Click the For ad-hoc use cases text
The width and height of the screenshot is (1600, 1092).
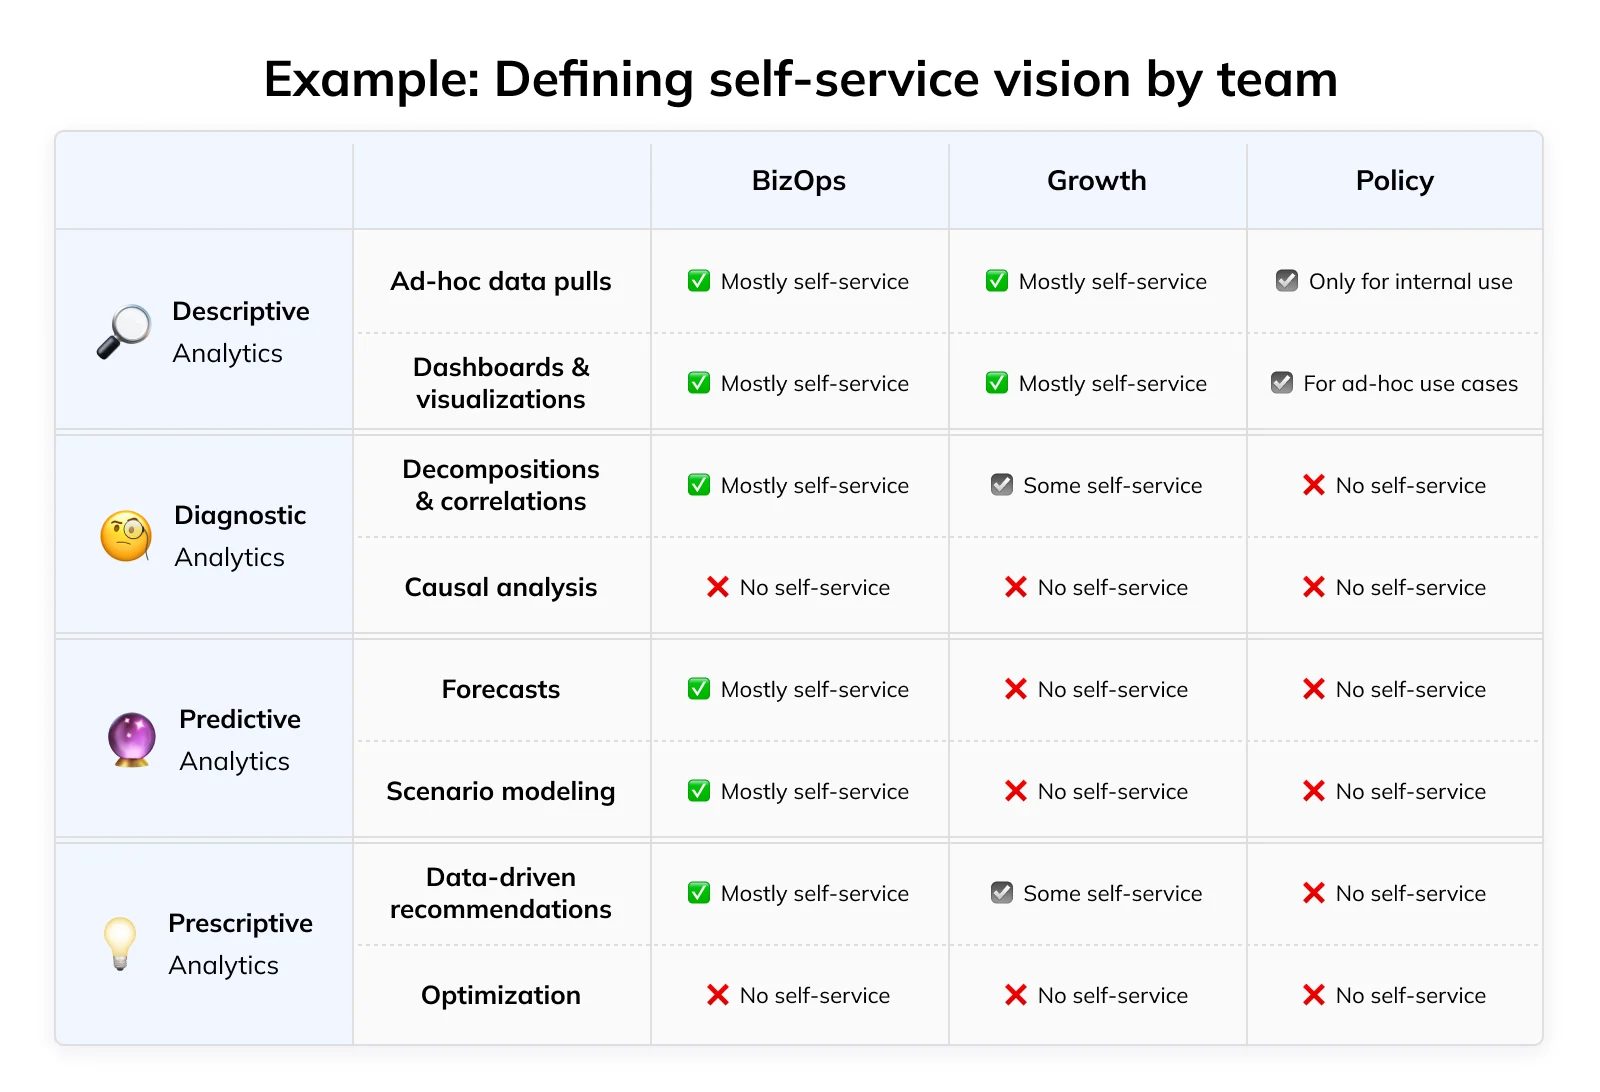[x=1410, y=383]
